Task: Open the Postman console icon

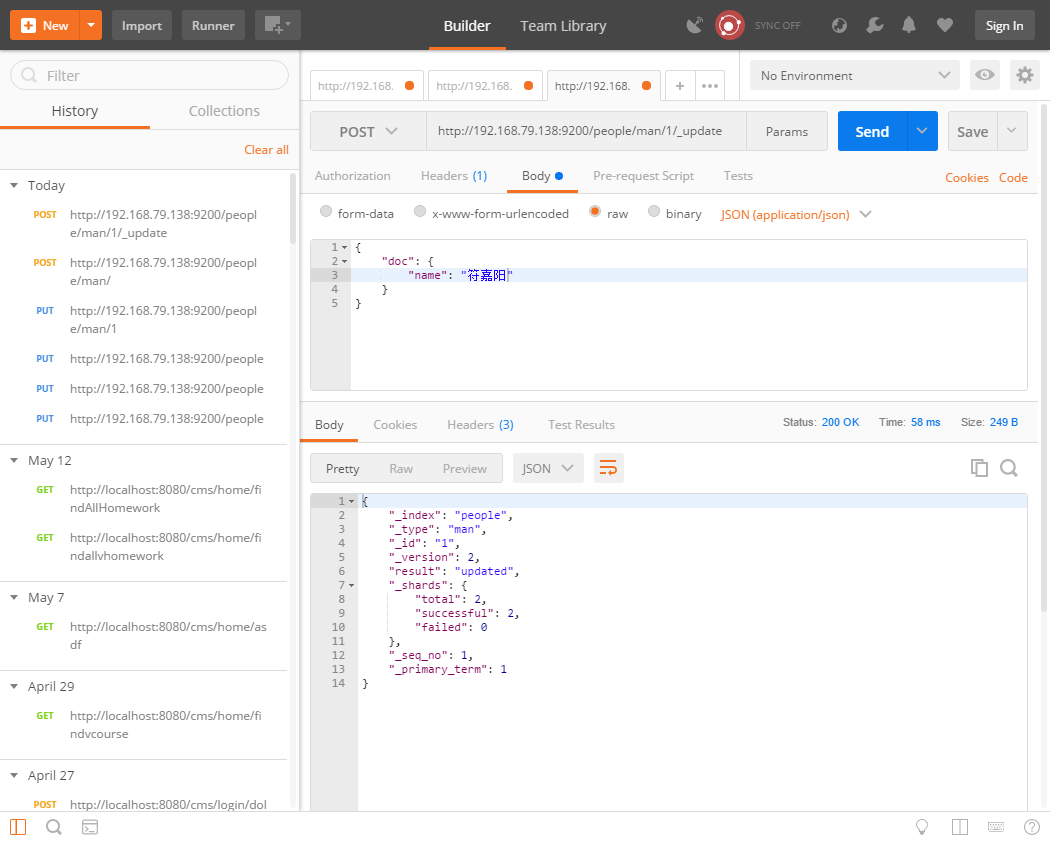Action: coord(89,827)
